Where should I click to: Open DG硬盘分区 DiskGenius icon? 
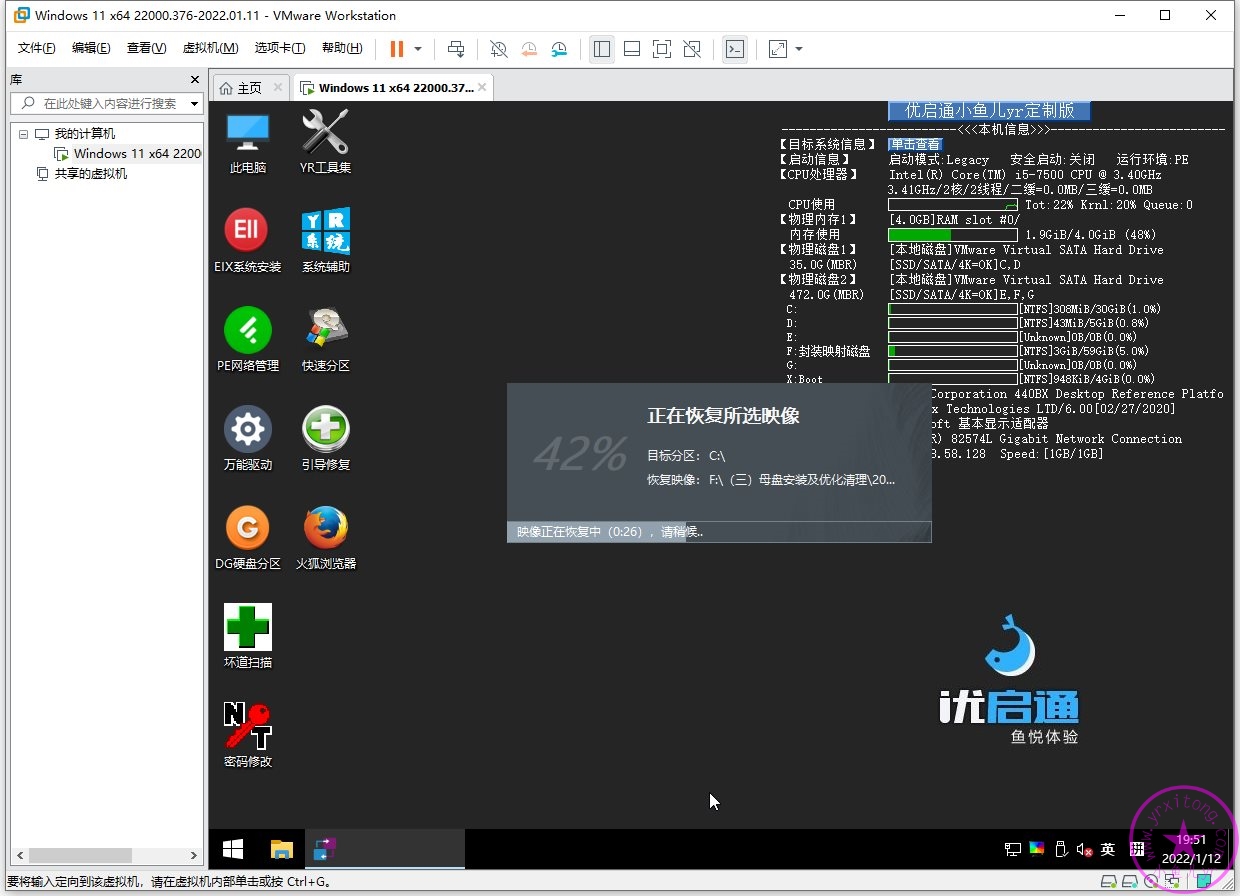point(247,537)
